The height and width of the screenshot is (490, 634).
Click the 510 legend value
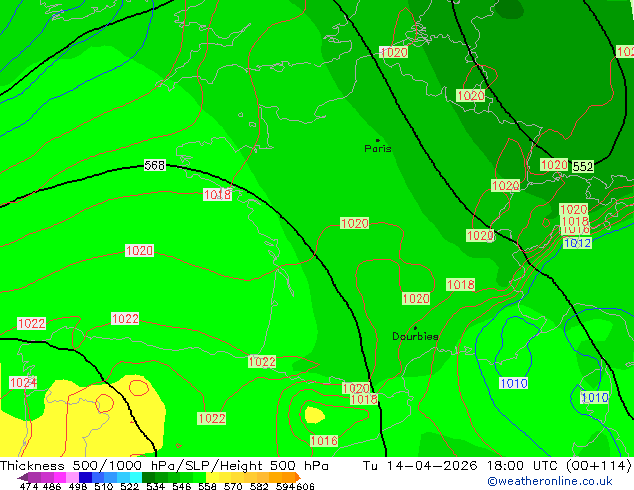click(104, 486)
